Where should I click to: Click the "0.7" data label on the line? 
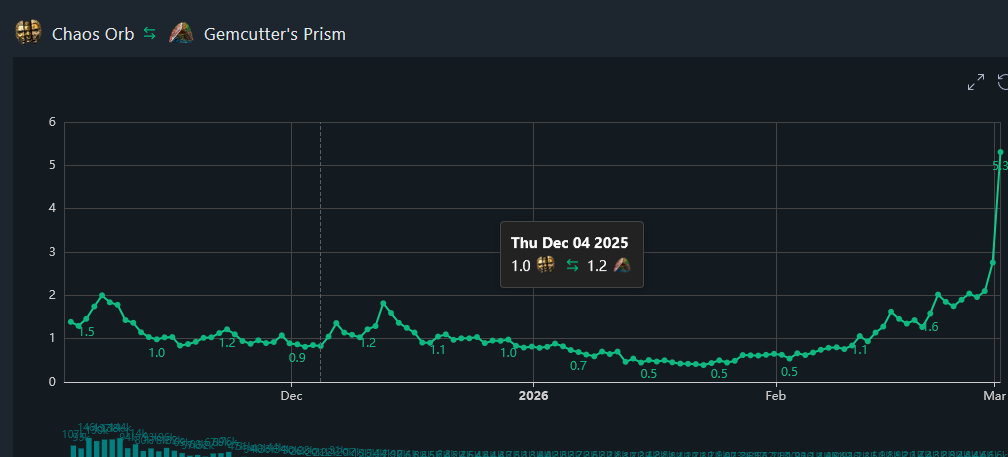click(x=579, y=366)
